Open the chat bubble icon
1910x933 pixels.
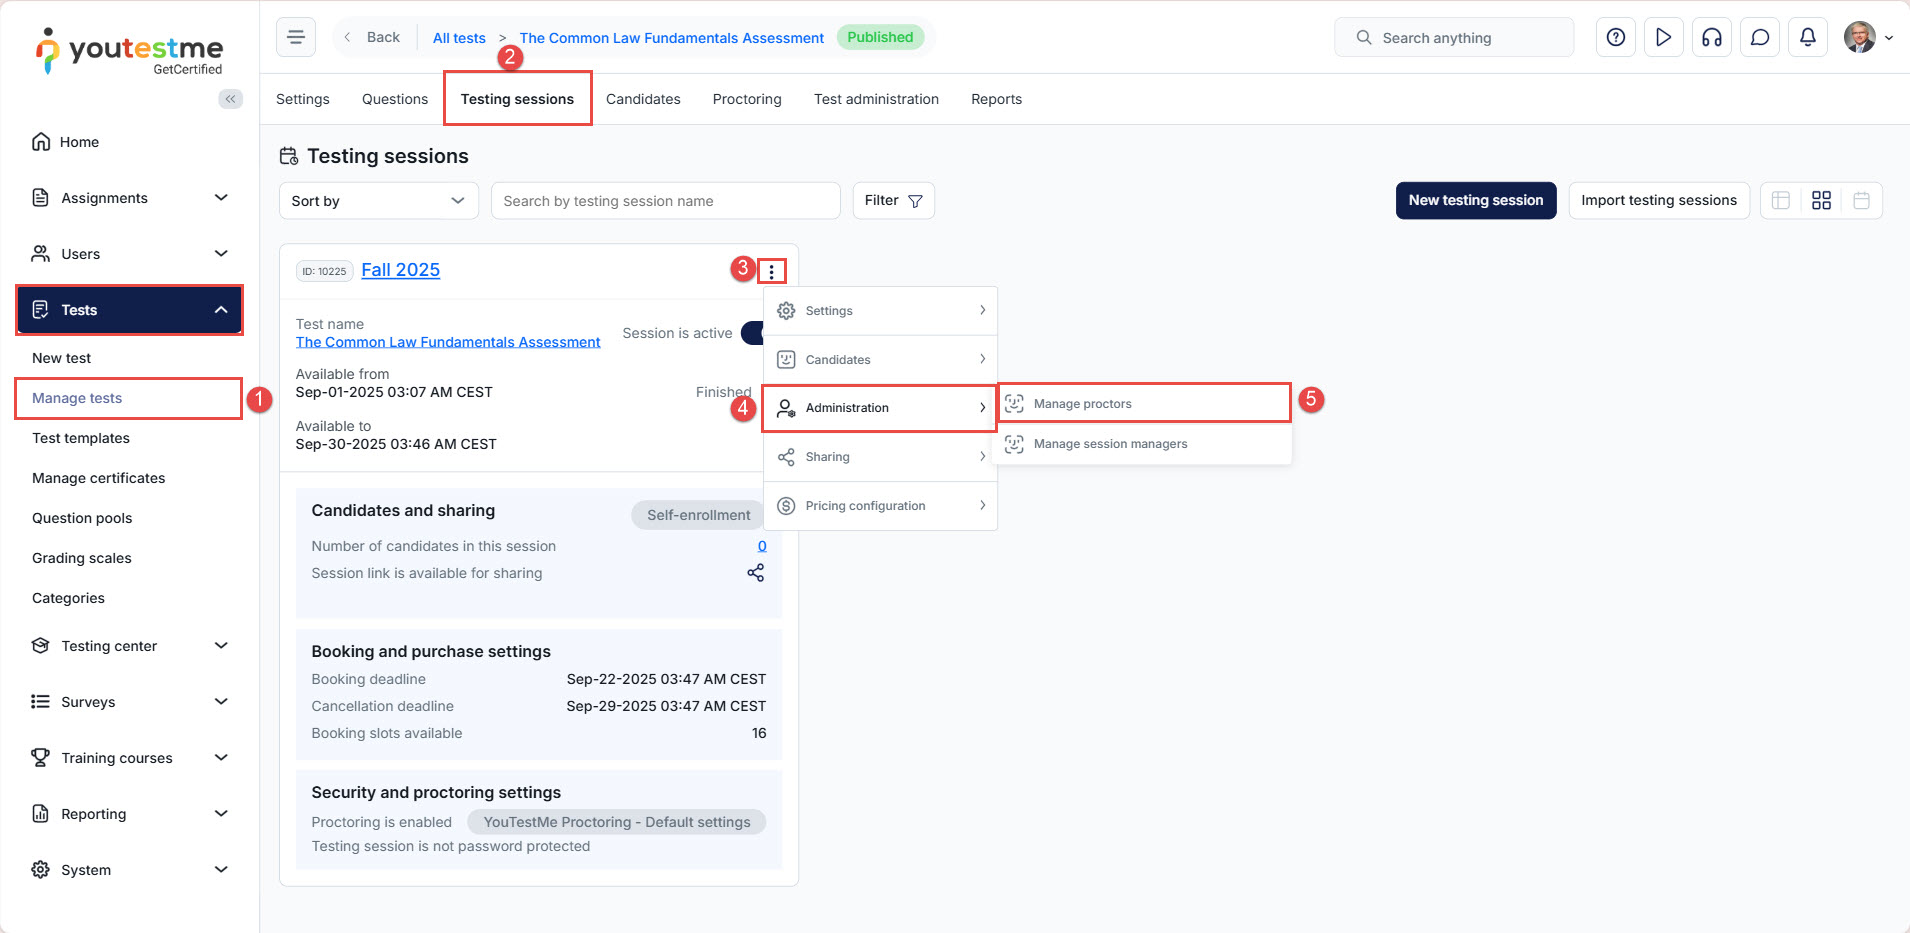[x=1759, y=38]
